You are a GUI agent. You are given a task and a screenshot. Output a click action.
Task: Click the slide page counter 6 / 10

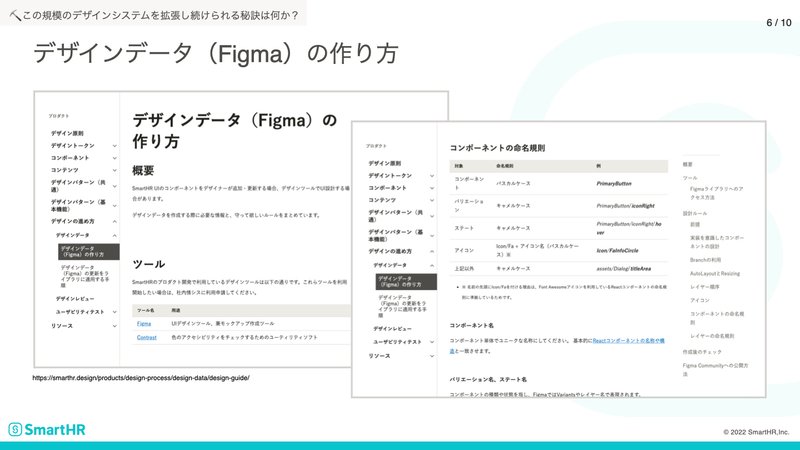(x=779, y=22)
